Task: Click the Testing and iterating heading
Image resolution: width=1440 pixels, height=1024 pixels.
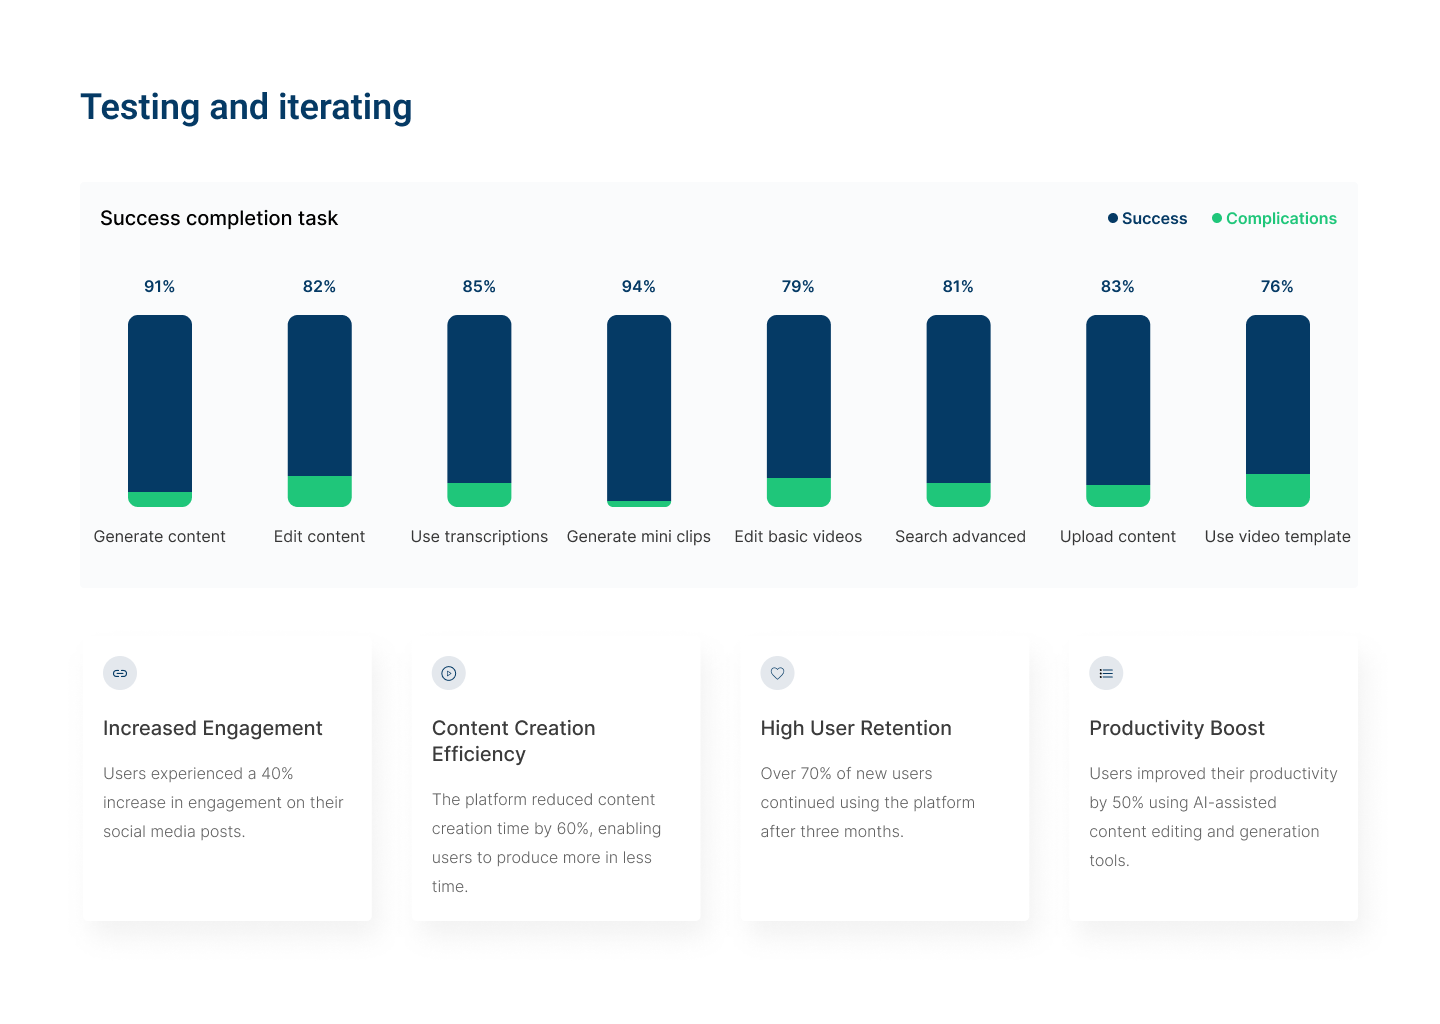Action: (246, 107)
